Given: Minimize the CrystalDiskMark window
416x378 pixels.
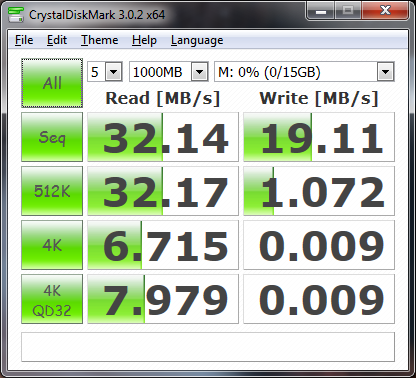Looking at the screenshot, I should pyautogui.click(x=321, y=11).
